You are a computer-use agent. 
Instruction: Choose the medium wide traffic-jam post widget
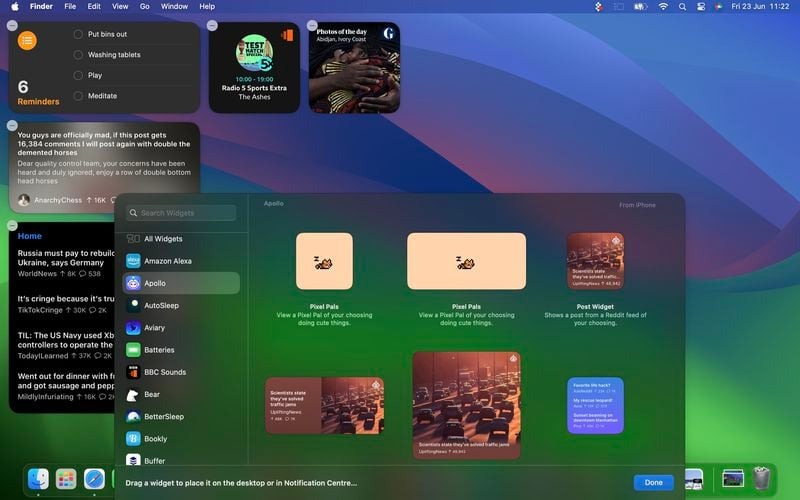[x=324, y=406]
